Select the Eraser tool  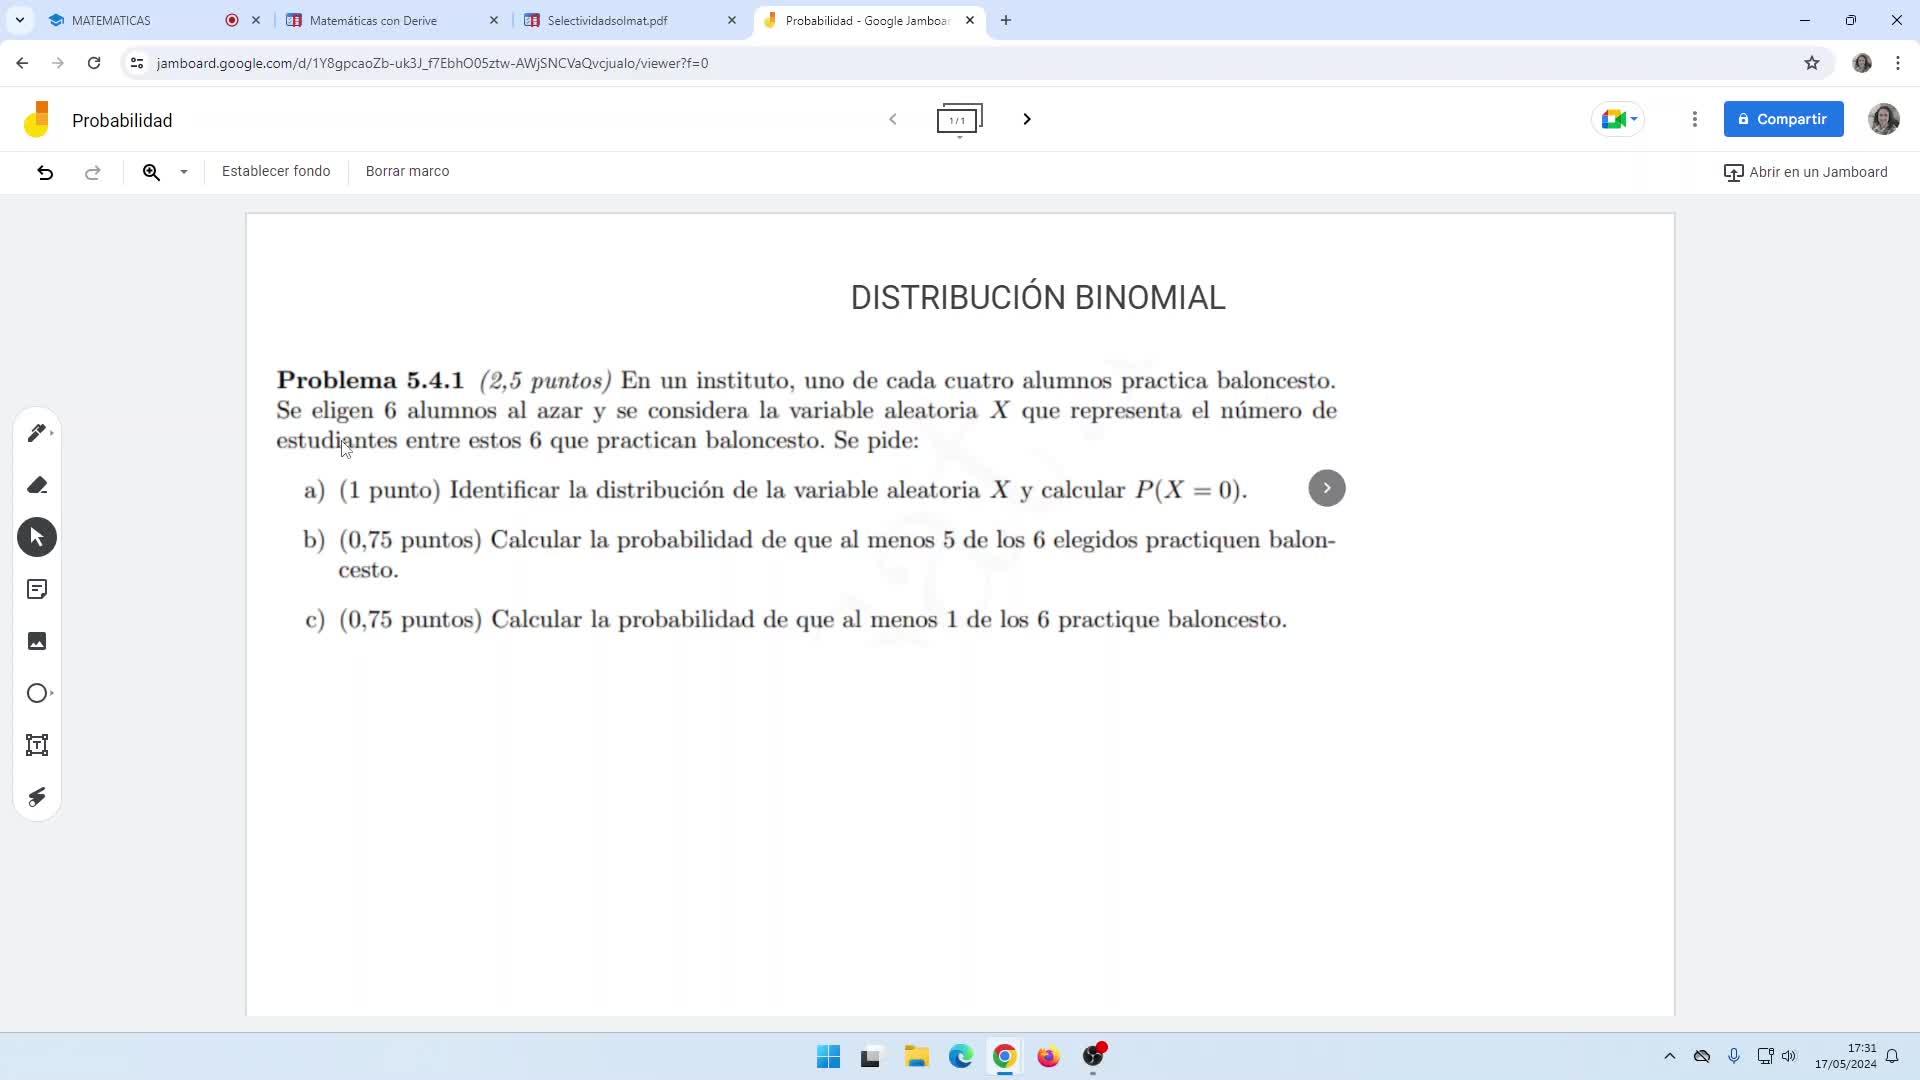[x=37, y=485]
